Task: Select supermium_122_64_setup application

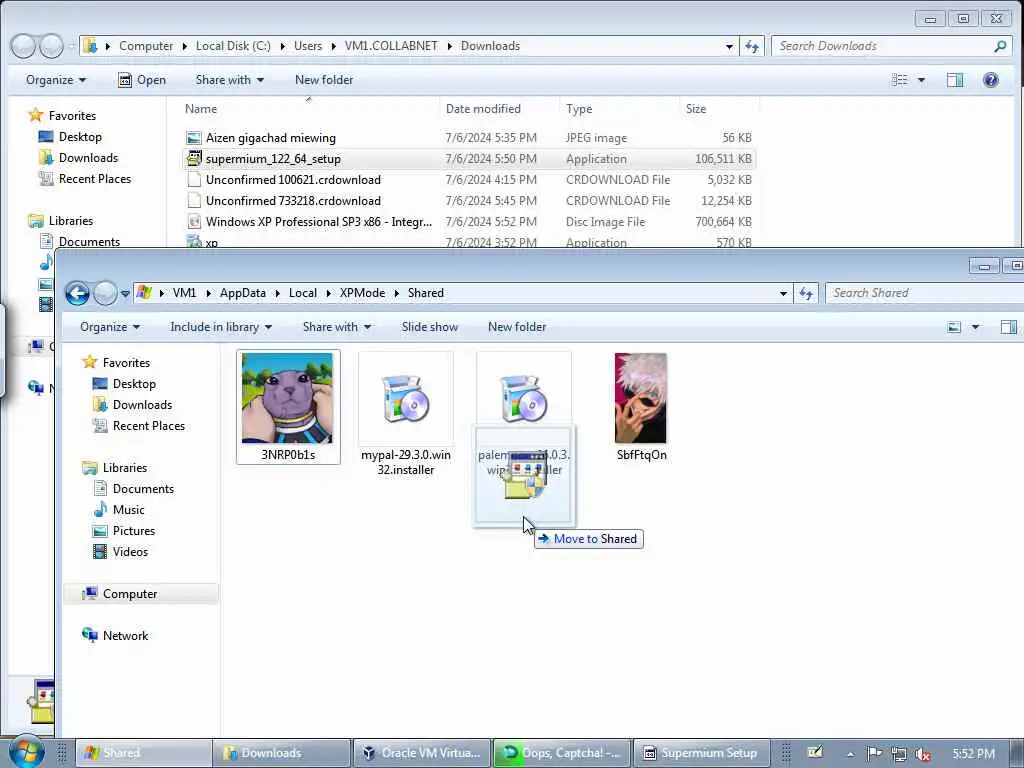Action: (468, 159)
